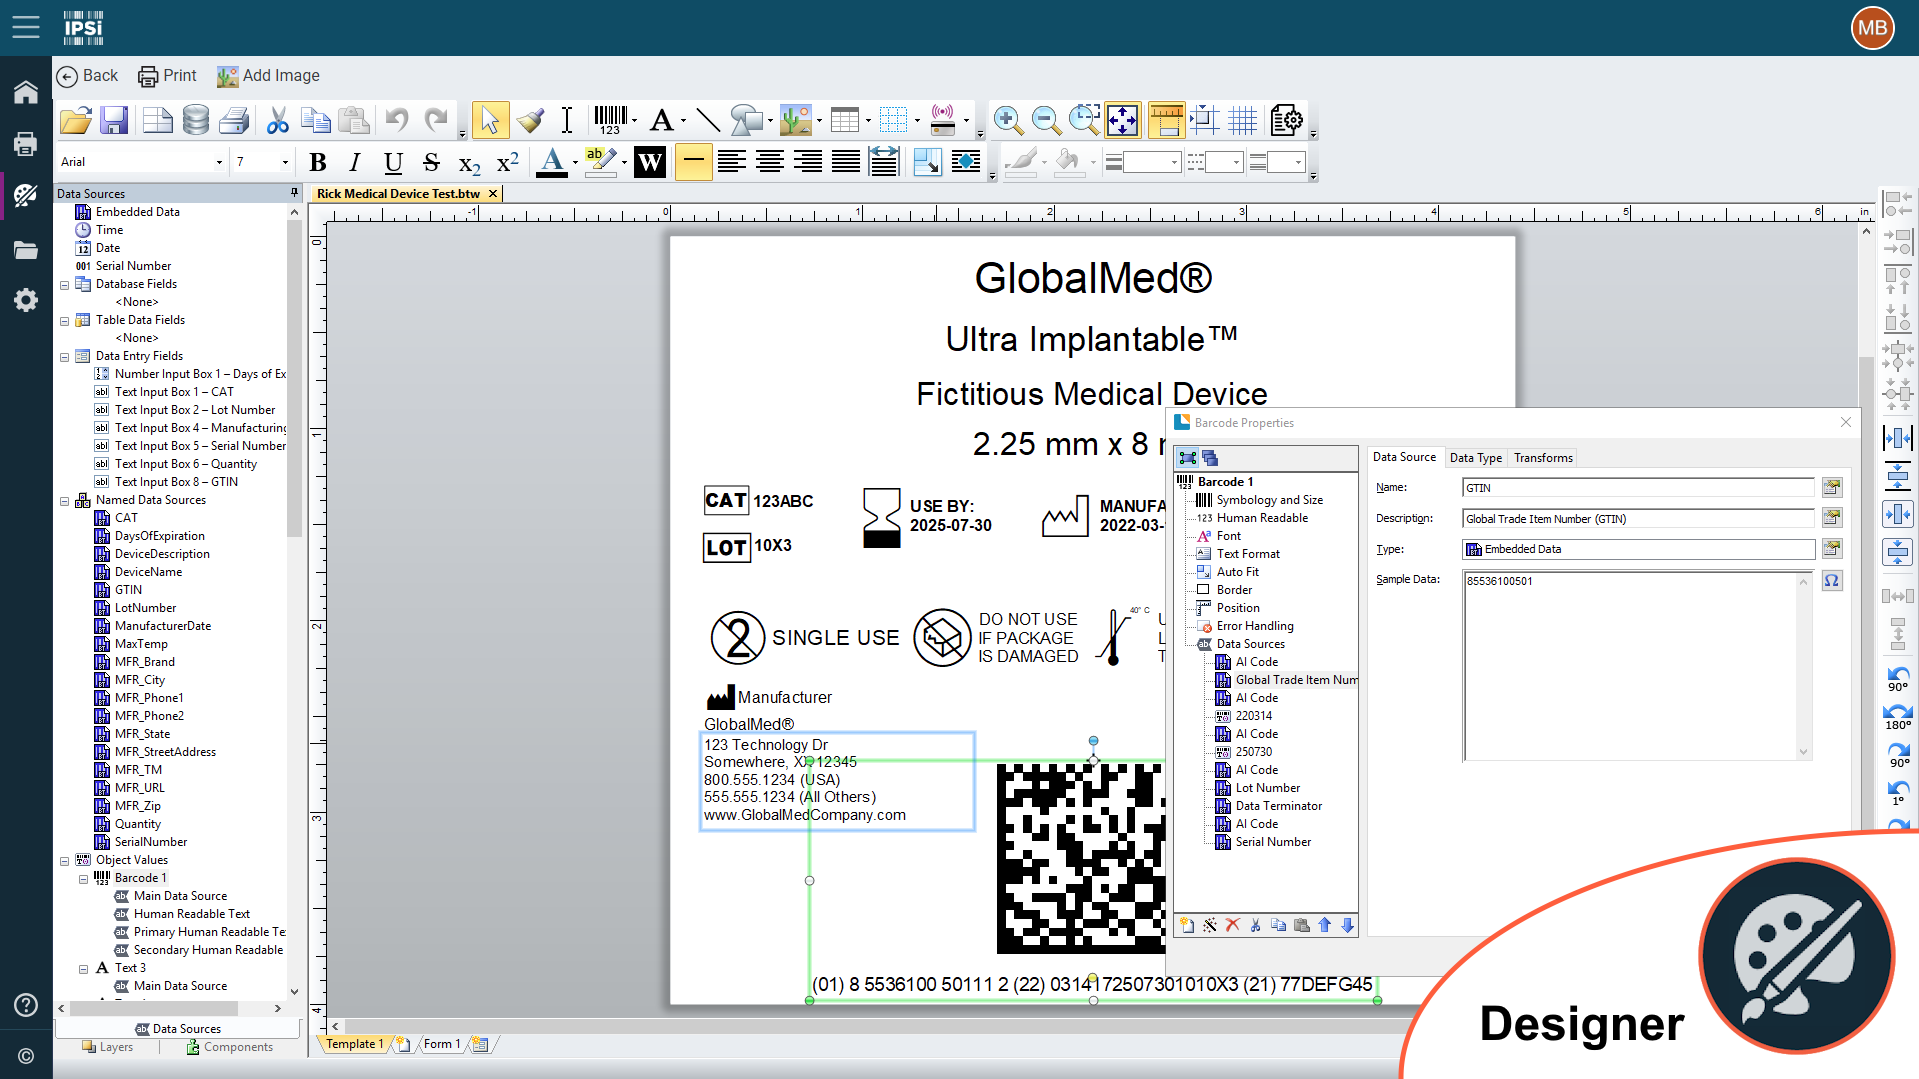
Task: Toggle Strikethrough formatting
Action: 431,162
